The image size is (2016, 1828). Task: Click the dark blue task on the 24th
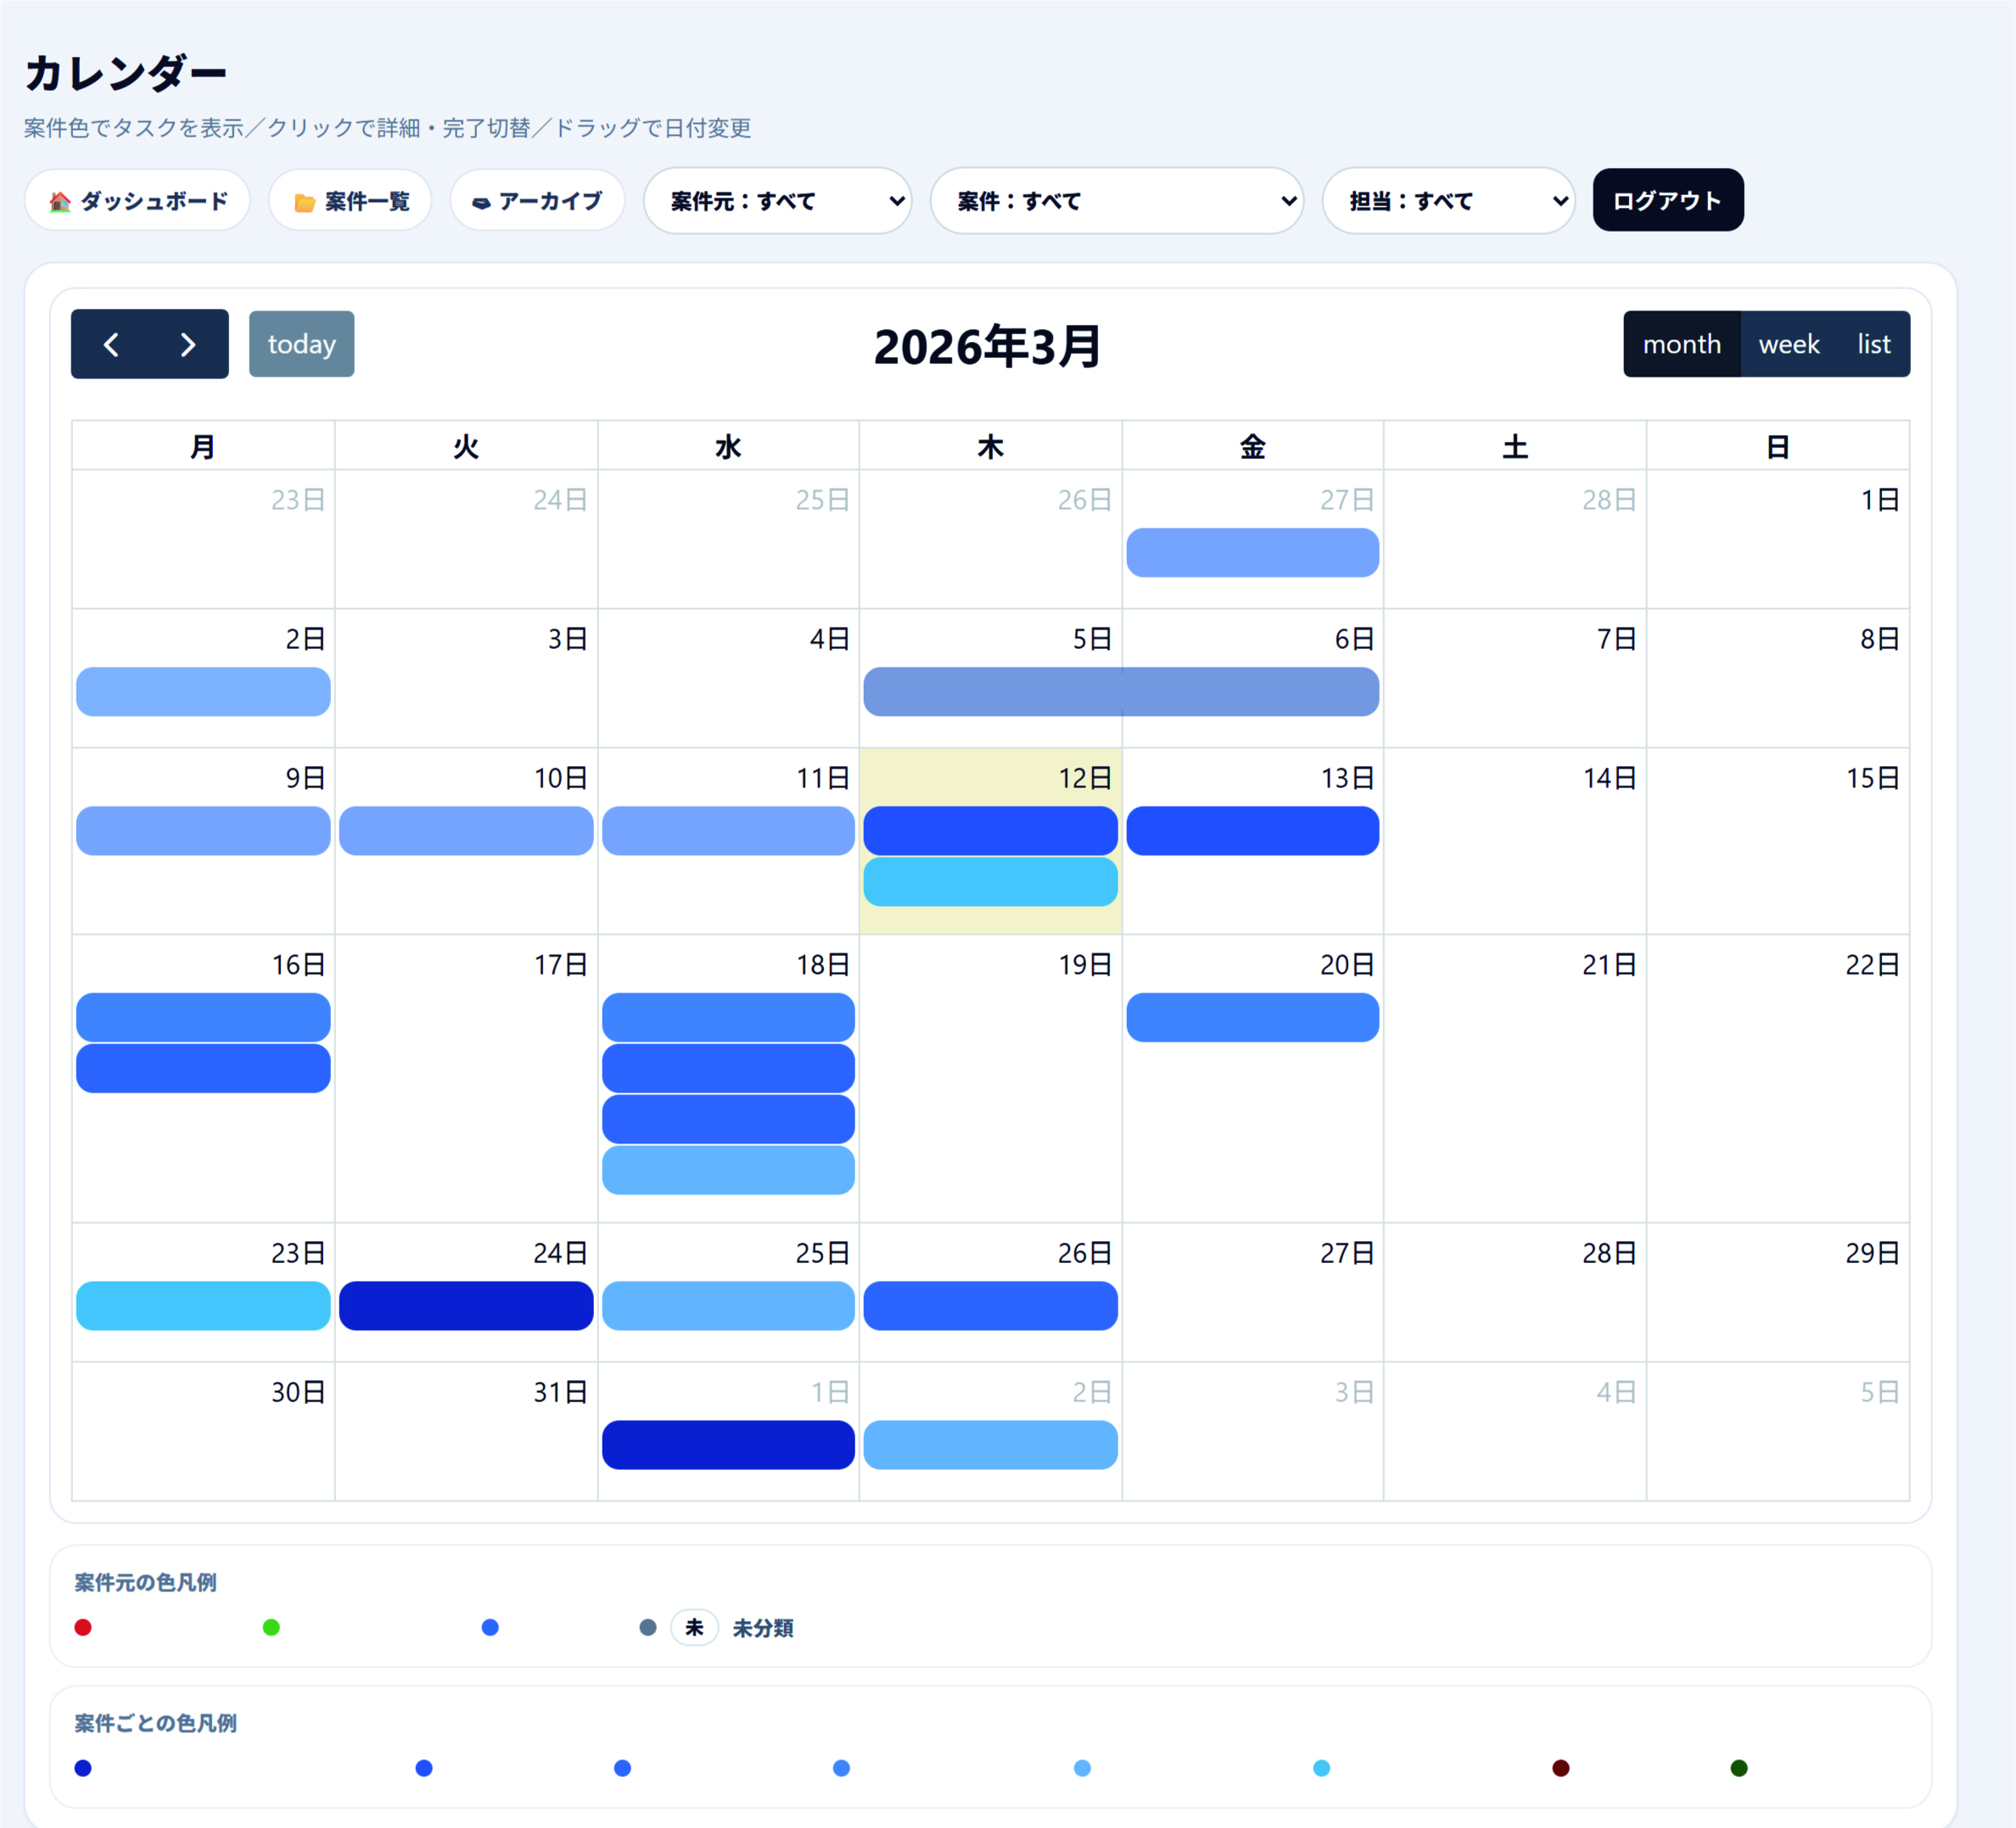[x=466, y=1306]
